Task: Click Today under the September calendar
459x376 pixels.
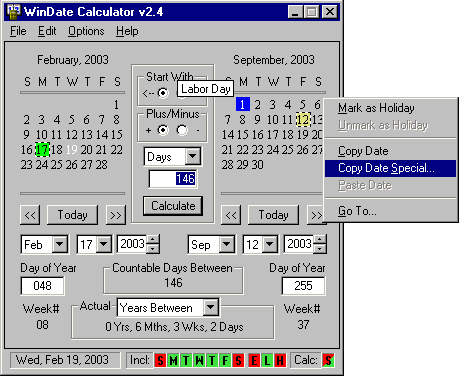Action: (273, 215)
